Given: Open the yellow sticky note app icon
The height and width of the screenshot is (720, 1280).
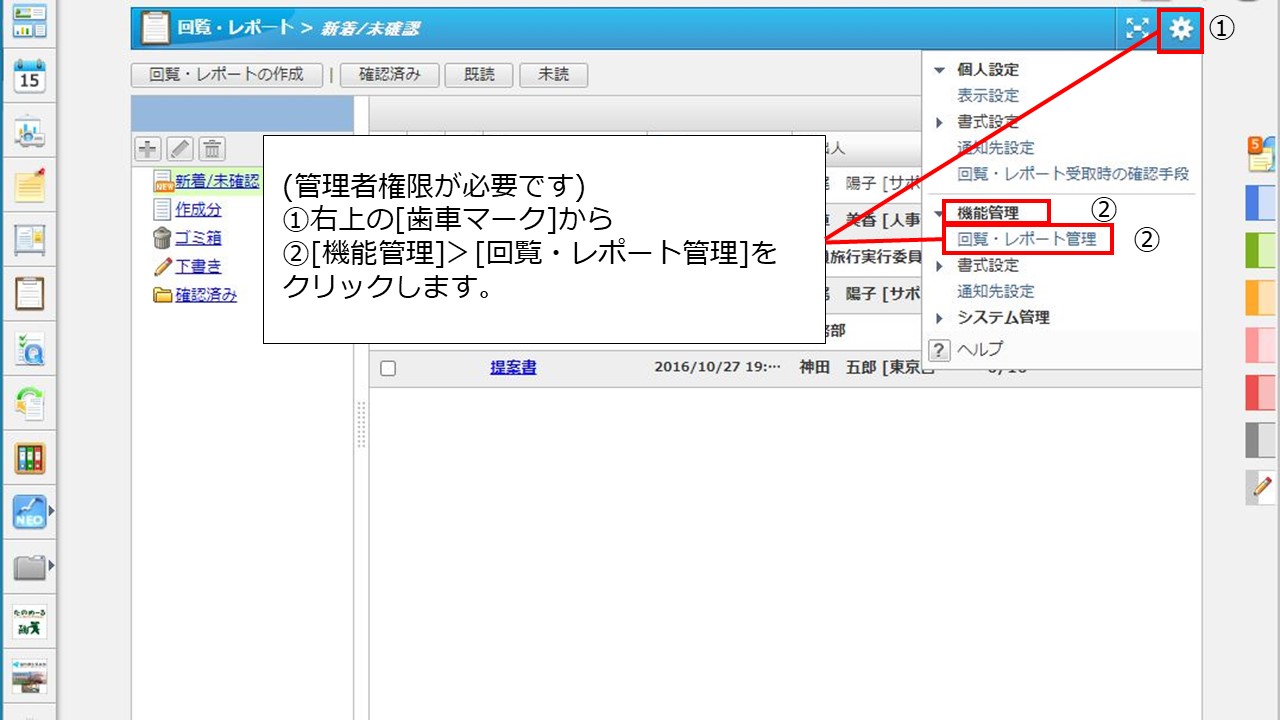Looking at the screenshot, I should tap(30, 186).
